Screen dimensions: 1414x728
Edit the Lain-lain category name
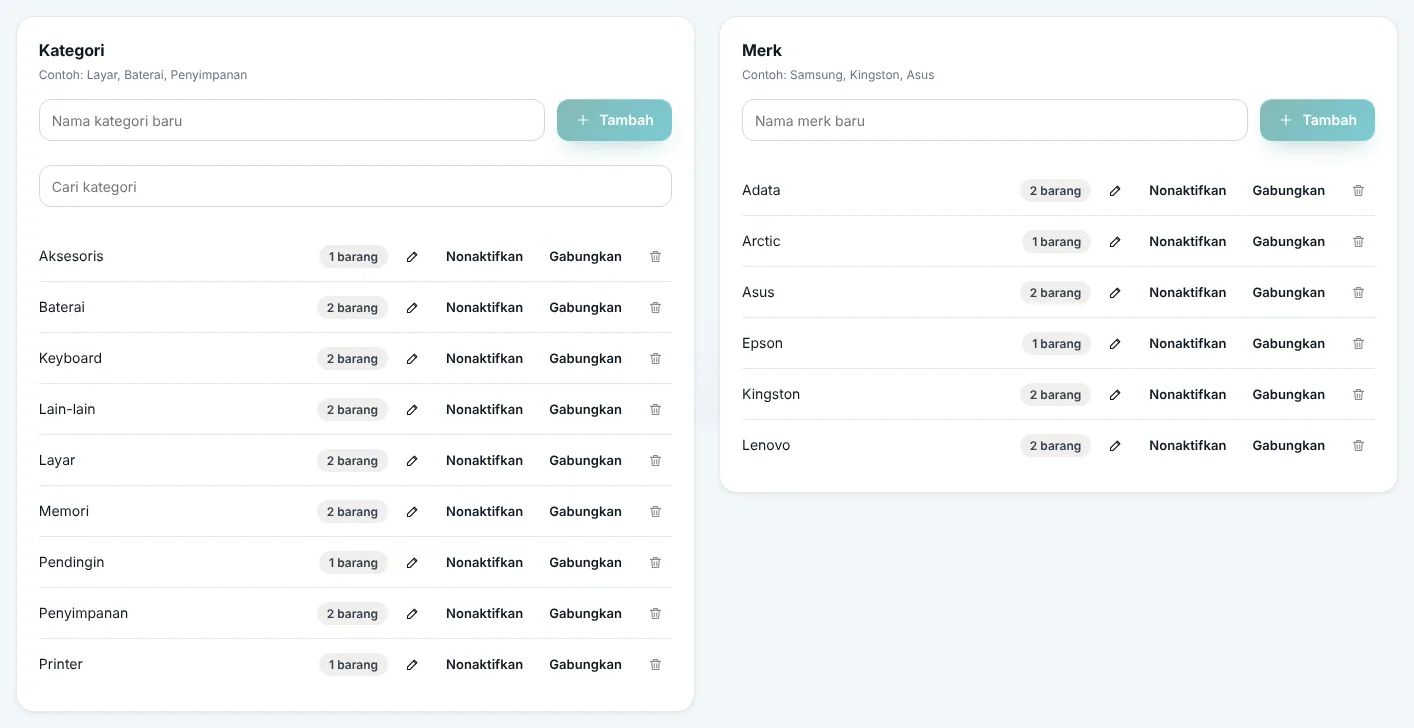412,410
